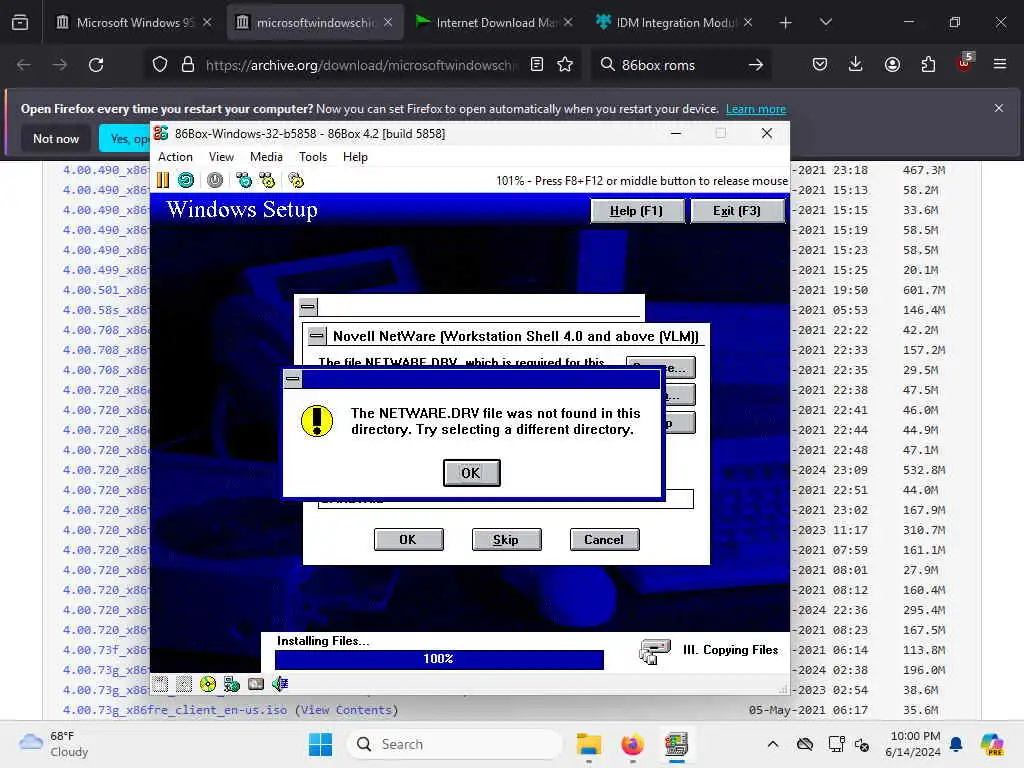The width and height of the screenshot is (1024, 768).
Task: Open Copilot preview icon in taskbar
Action: tap(992, 744)
